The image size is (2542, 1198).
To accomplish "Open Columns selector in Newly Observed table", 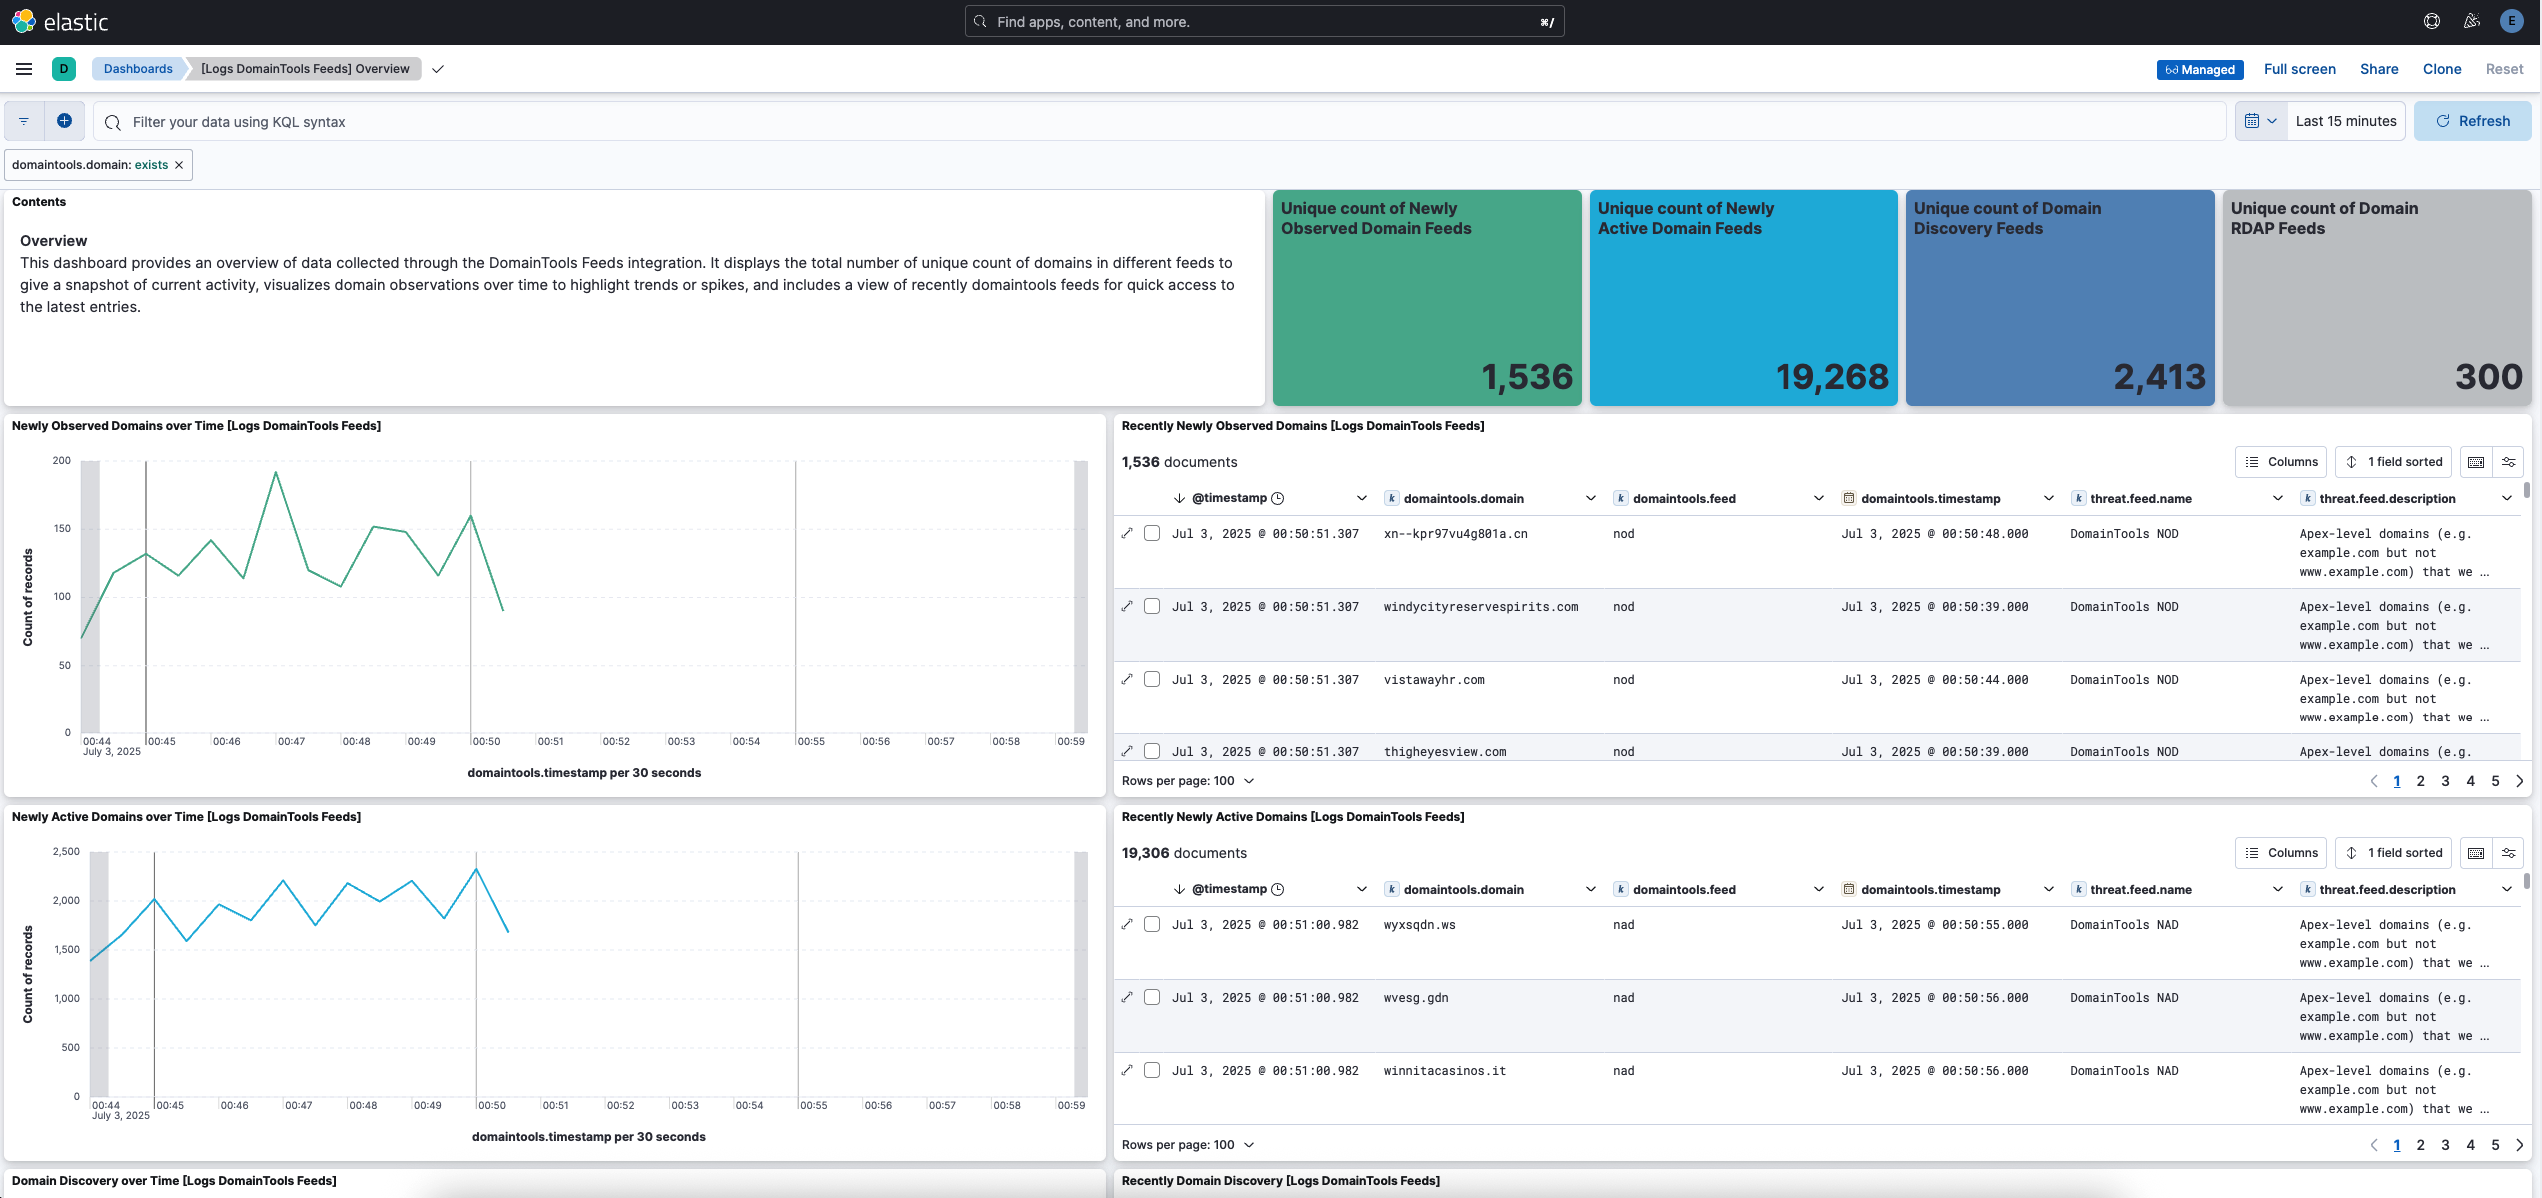I will coord(2281,462).
